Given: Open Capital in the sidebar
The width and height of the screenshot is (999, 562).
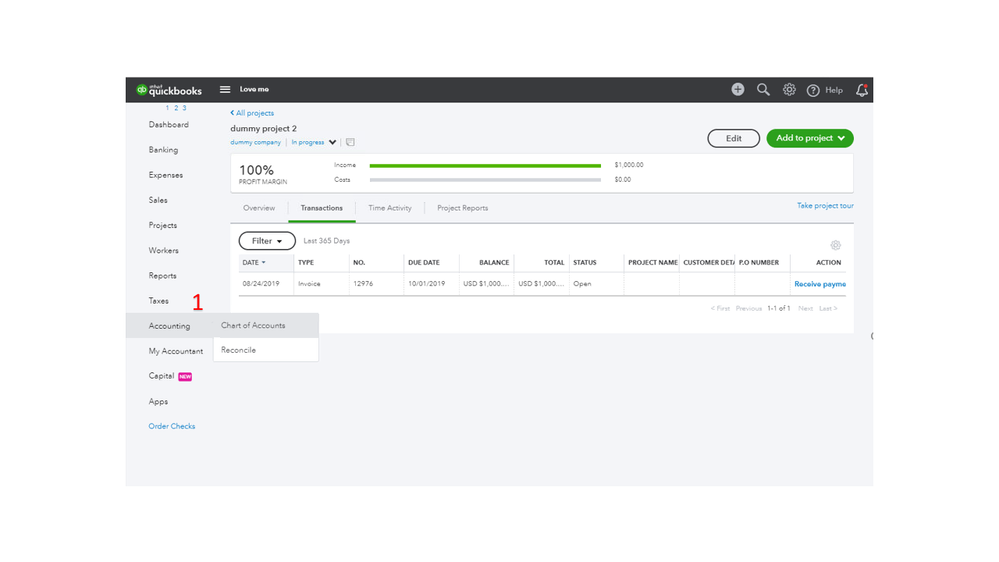Looking at the screenshot, I should tap(161, 376).
